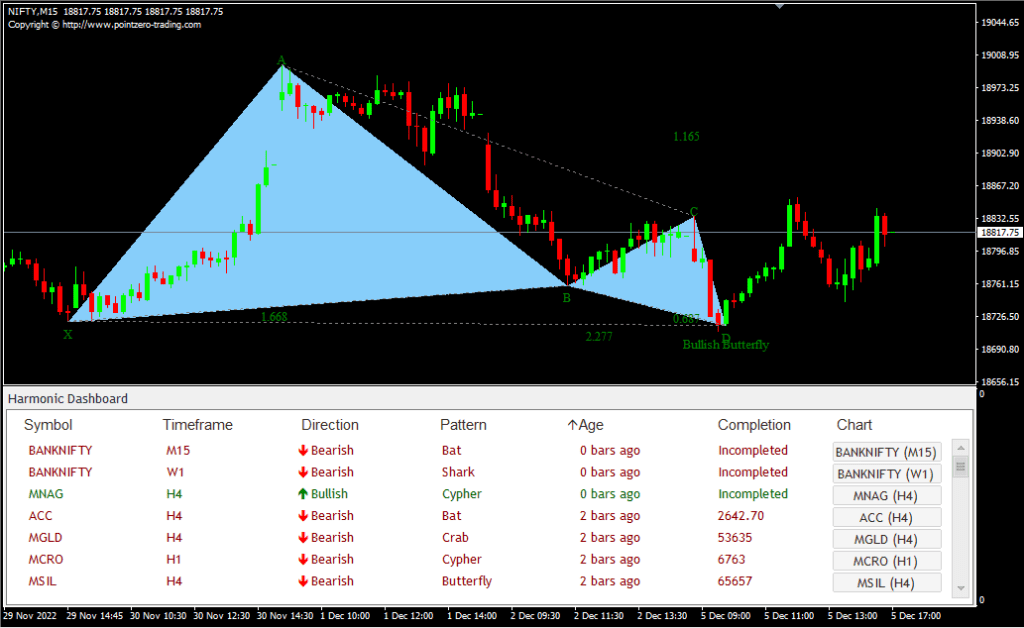This screenshot has height=628, width=1024.
Task: Click the 2.277 ratio label on chart
Action: [x=599, y=337]
